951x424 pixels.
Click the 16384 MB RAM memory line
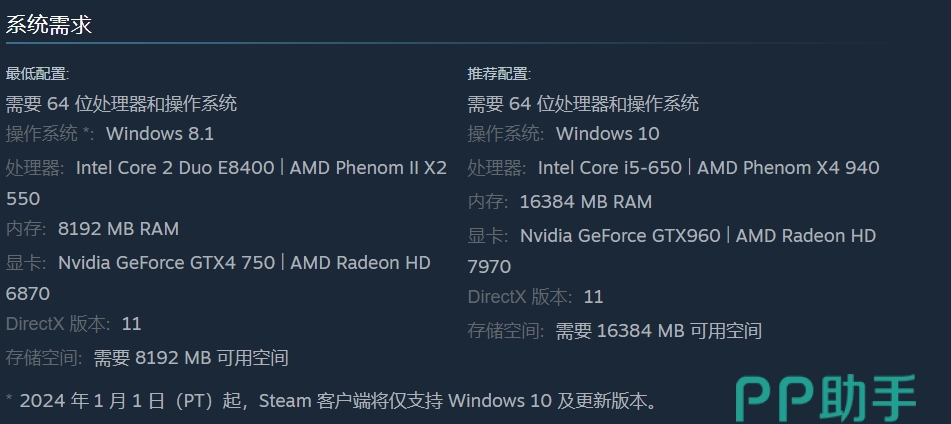pos(585,202)
